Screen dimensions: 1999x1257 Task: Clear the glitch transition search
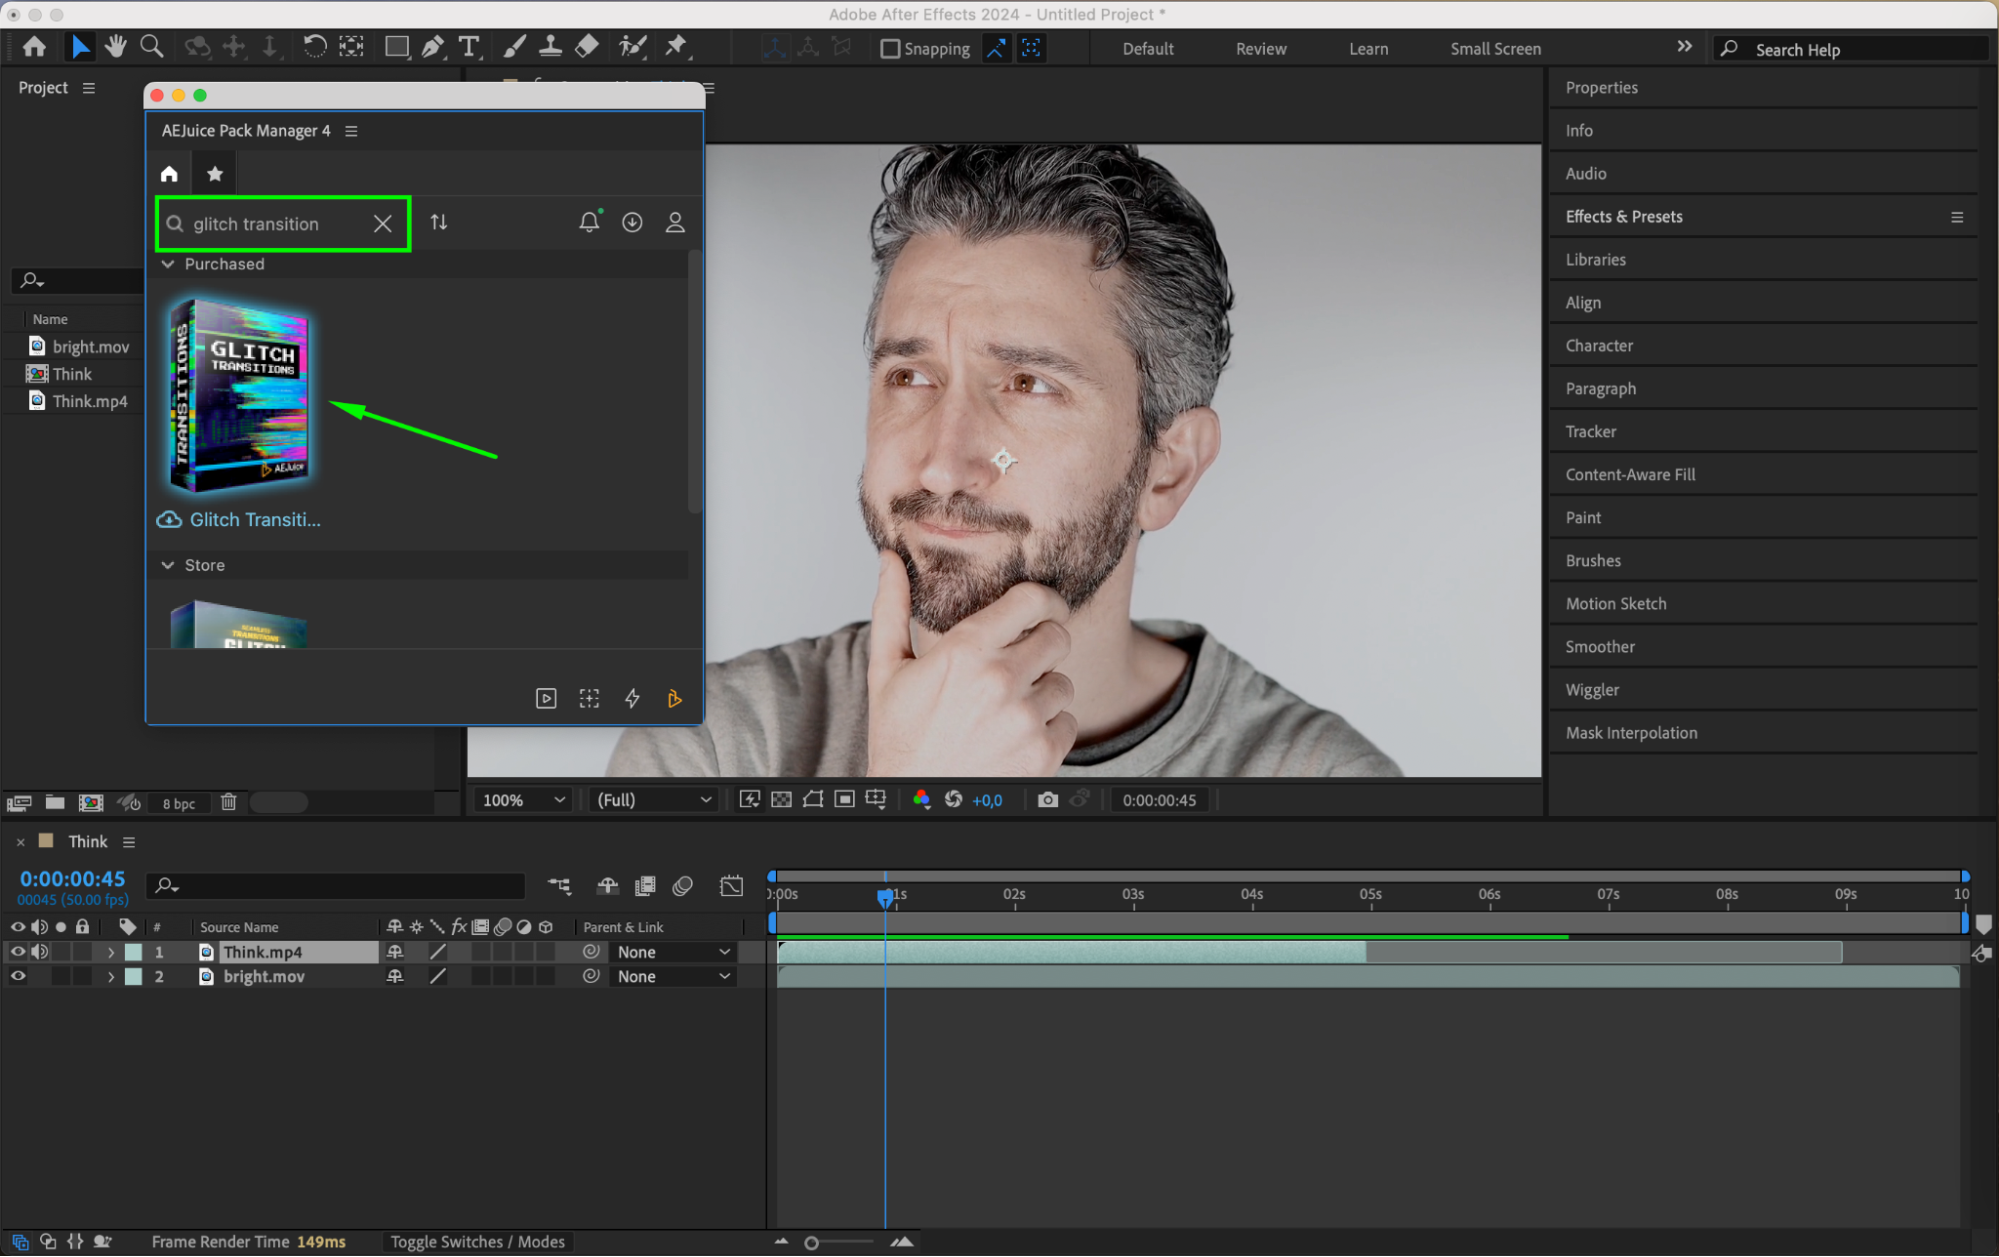tap(382, 224)
